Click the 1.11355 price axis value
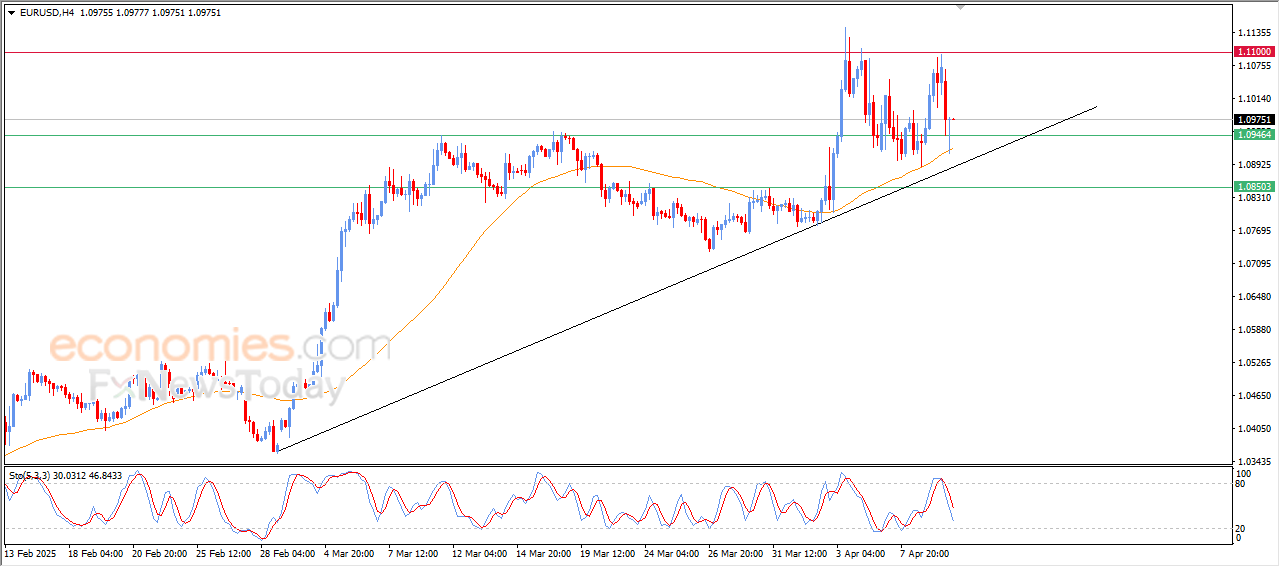This screenshot has height=567, width=1280. (1255, 33)
